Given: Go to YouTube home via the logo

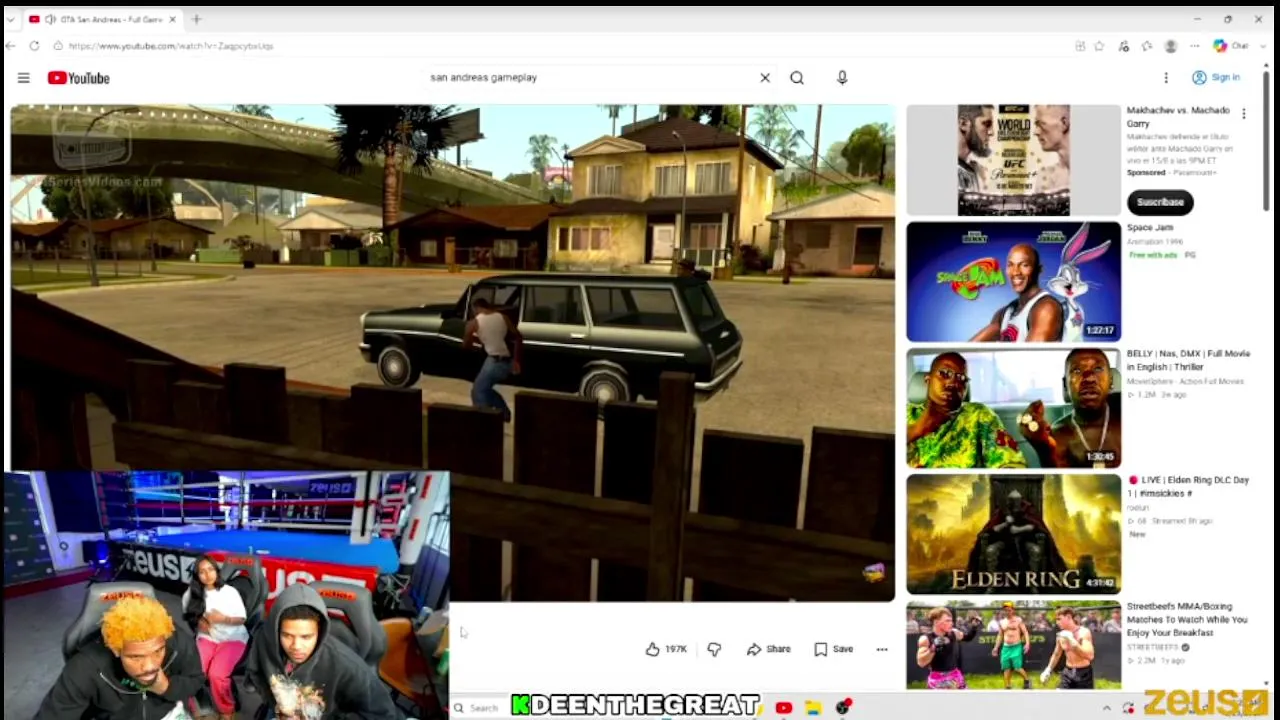Looking at the screenshot, I should coord(78,78).
